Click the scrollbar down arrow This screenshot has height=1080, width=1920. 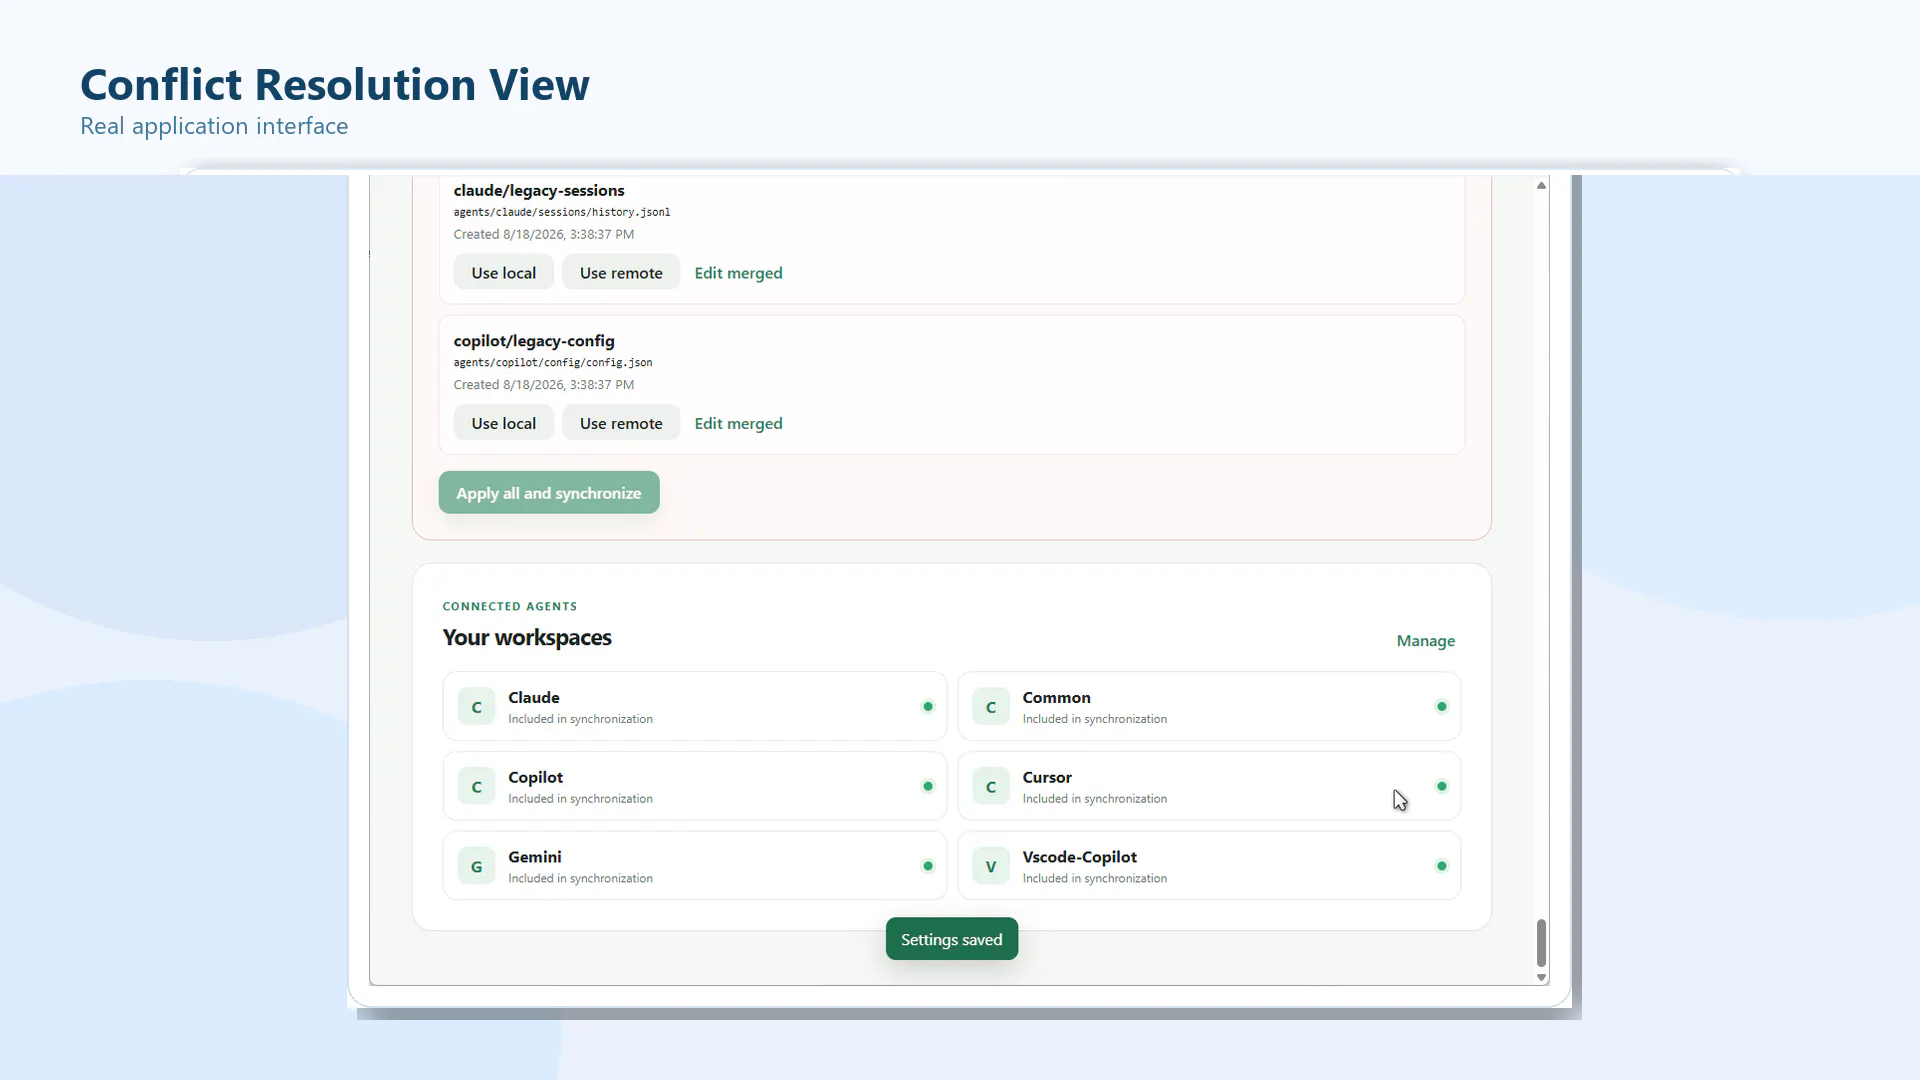1541,978
